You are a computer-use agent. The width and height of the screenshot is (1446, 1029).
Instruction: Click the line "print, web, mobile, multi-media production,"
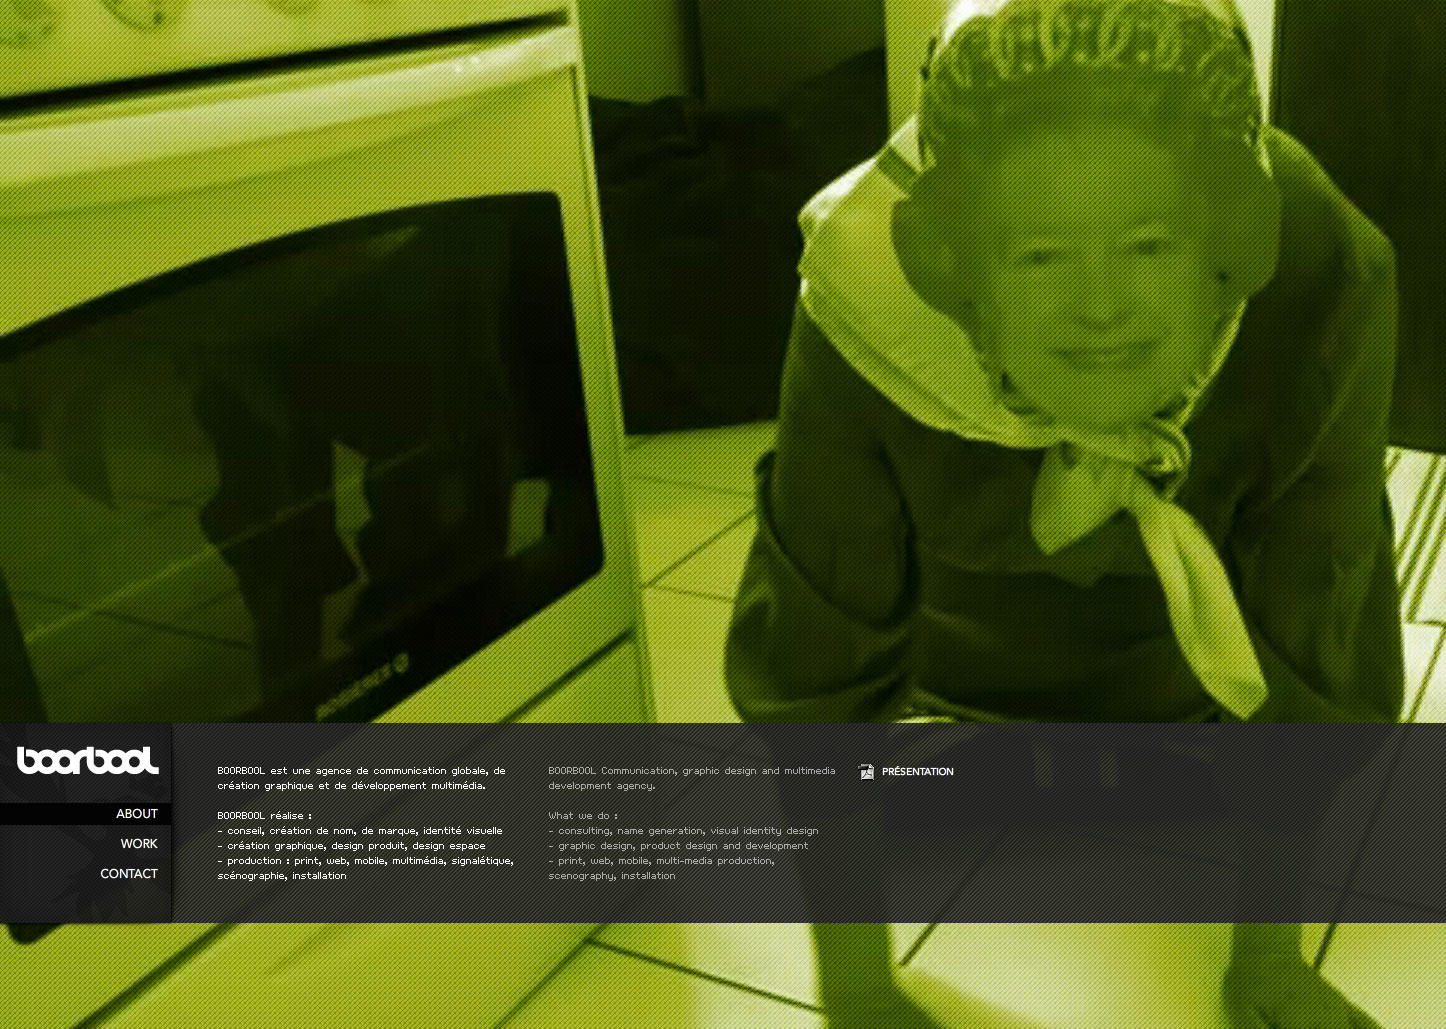pyautogui.click(x=661, y=861)
